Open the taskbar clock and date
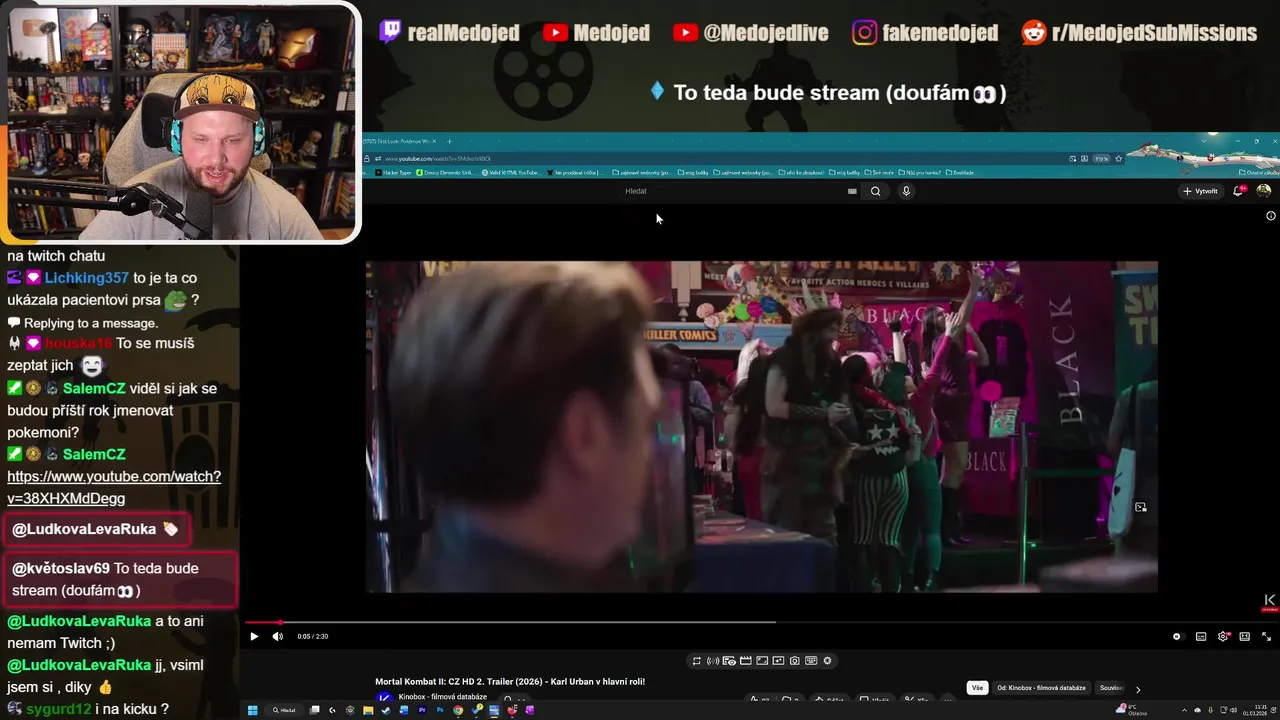This screenshot has width=1280, height=720. tap(1255, 710)
